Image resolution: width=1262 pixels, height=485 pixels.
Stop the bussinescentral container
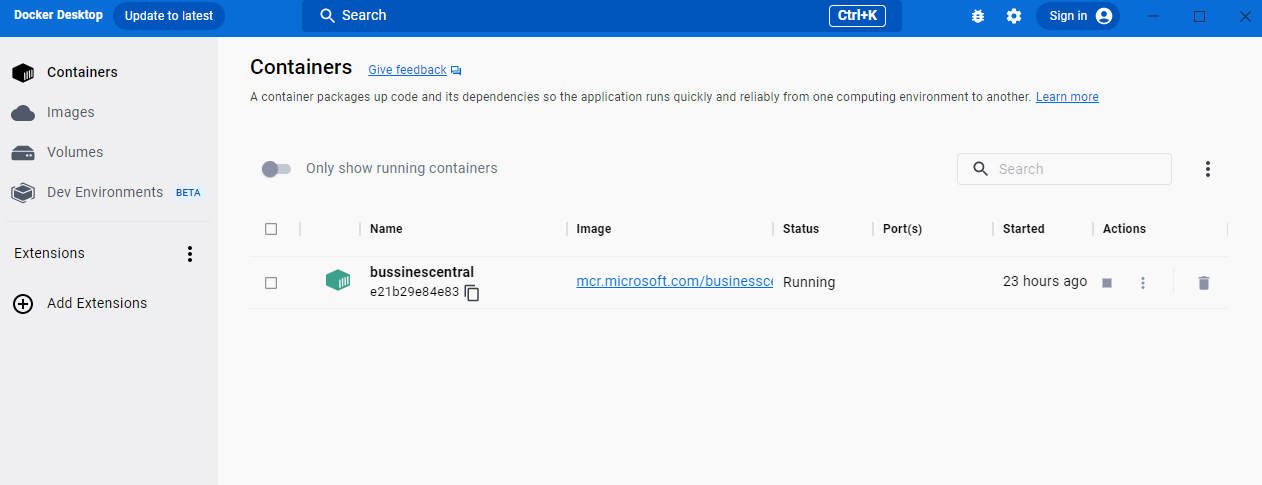(1107, 283)
